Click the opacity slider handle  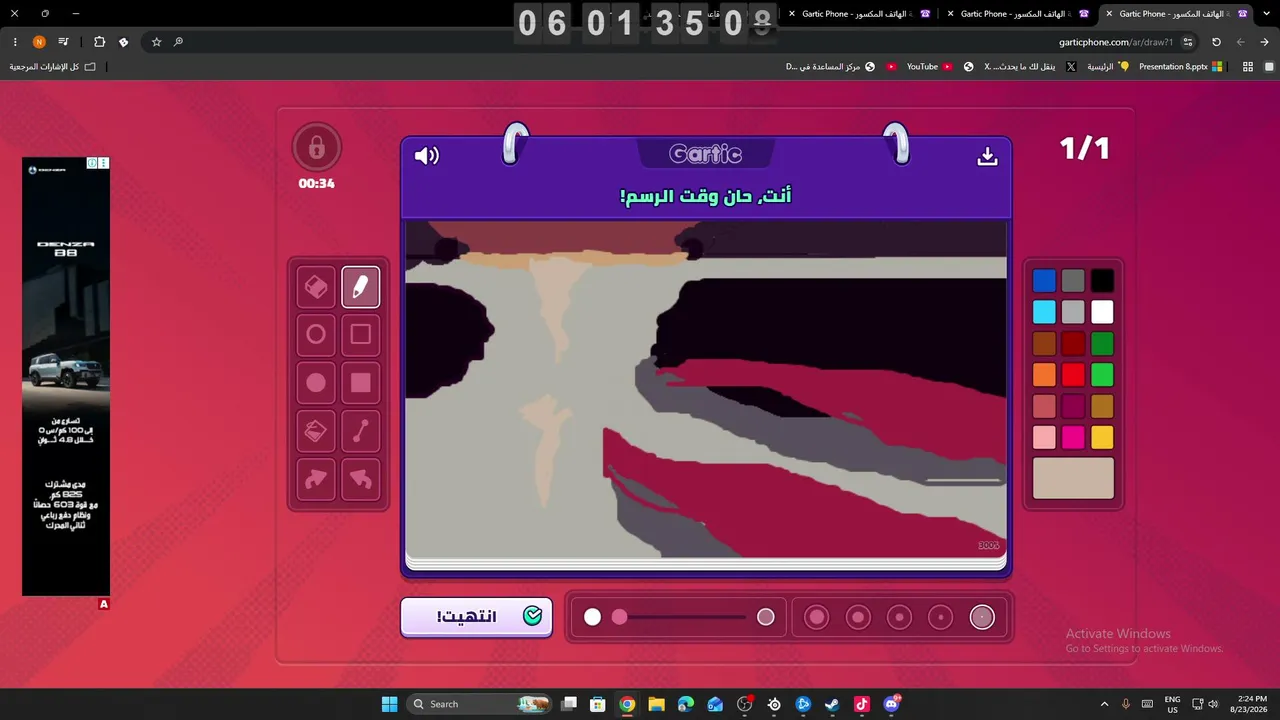pos(620,617)
